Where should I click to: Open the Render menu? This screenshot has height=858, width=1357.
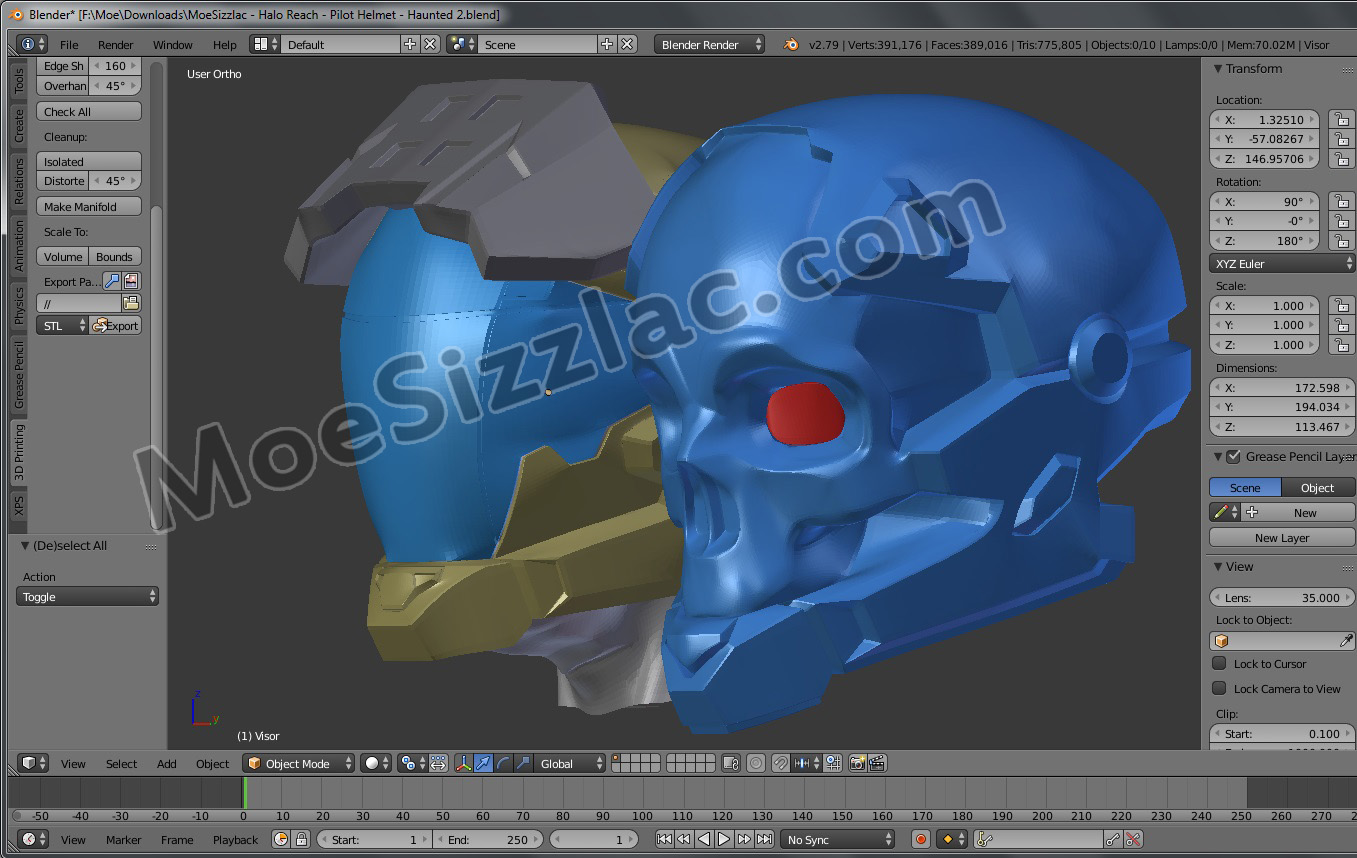(115, 44)
